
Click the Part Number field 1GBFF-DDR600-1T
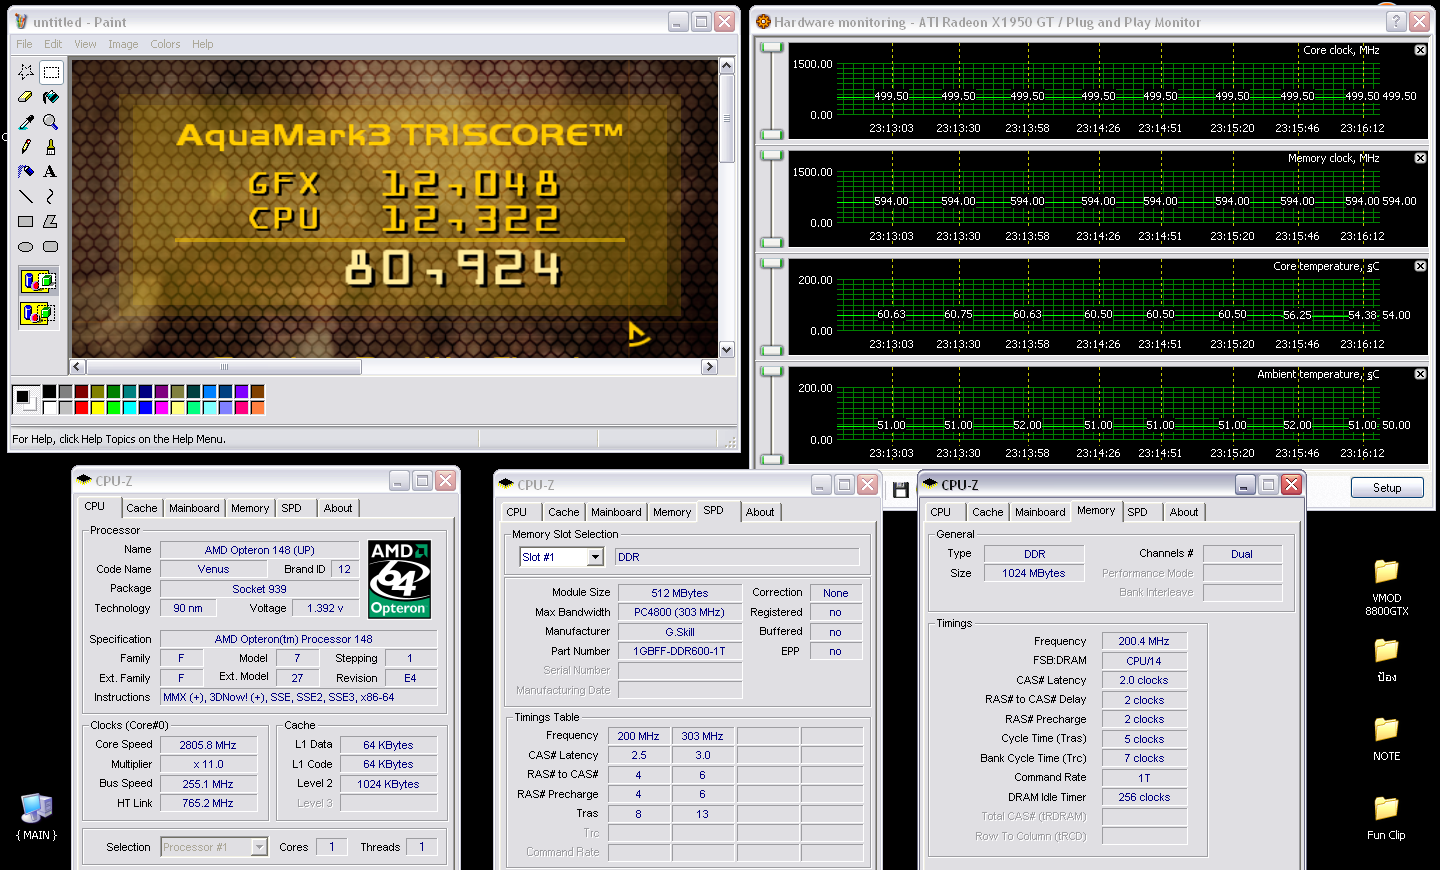680,651
